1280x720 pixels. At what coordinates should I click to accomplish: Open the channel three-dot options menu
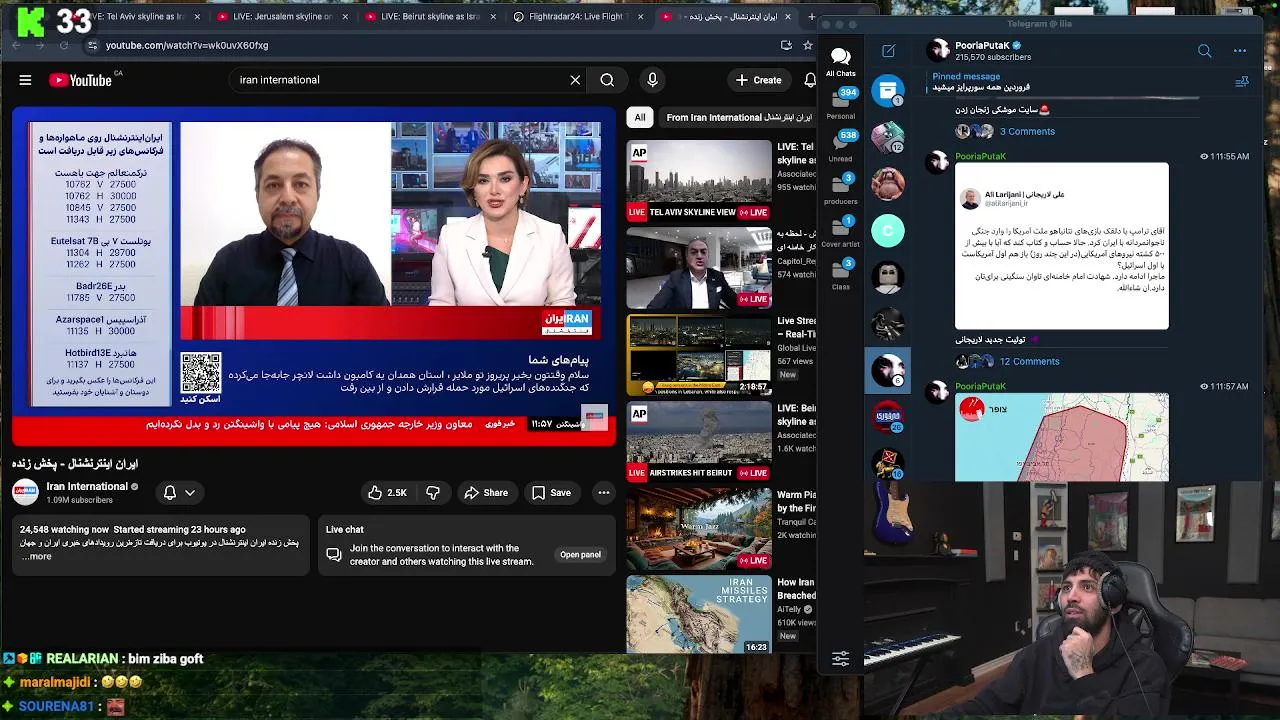[x=1240, y=50]
